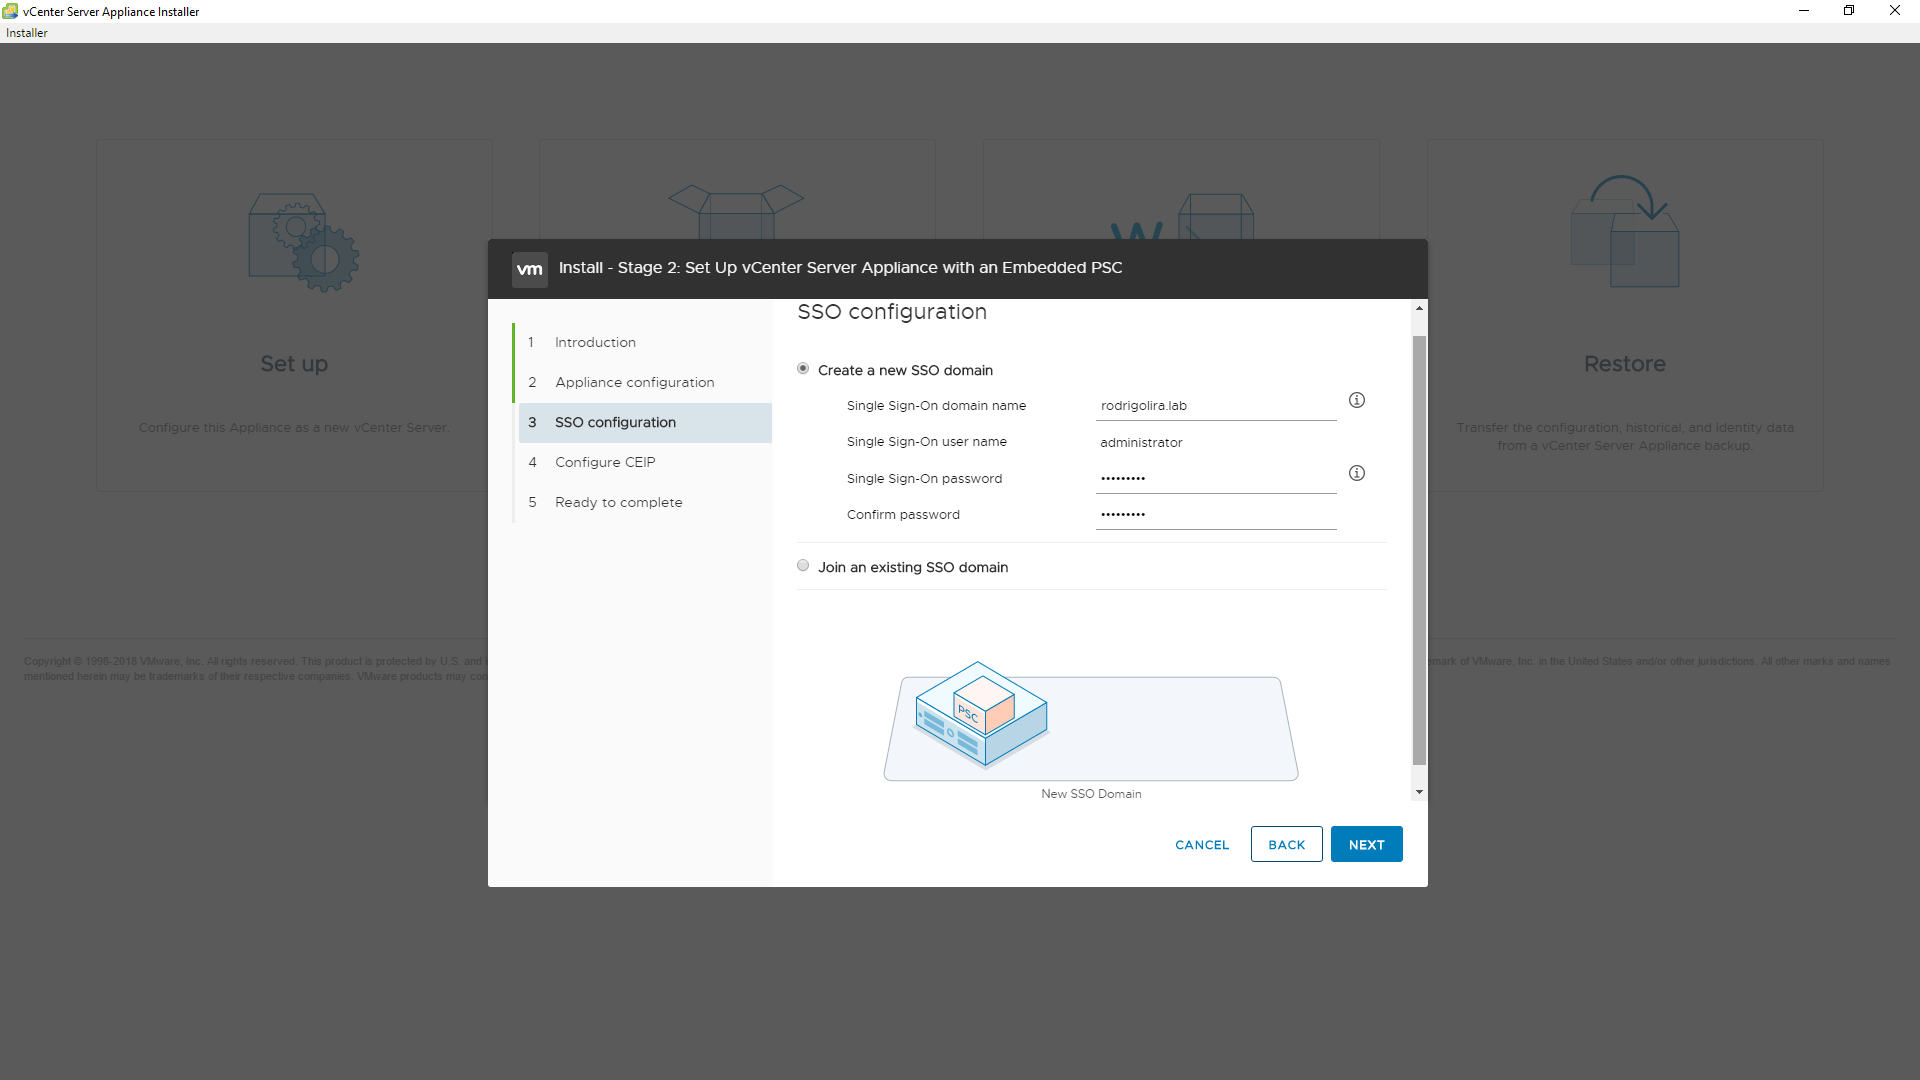The image size is (1920, 1080).
Task: Click vCenter installer app icon in title bar
Action: 10,11
